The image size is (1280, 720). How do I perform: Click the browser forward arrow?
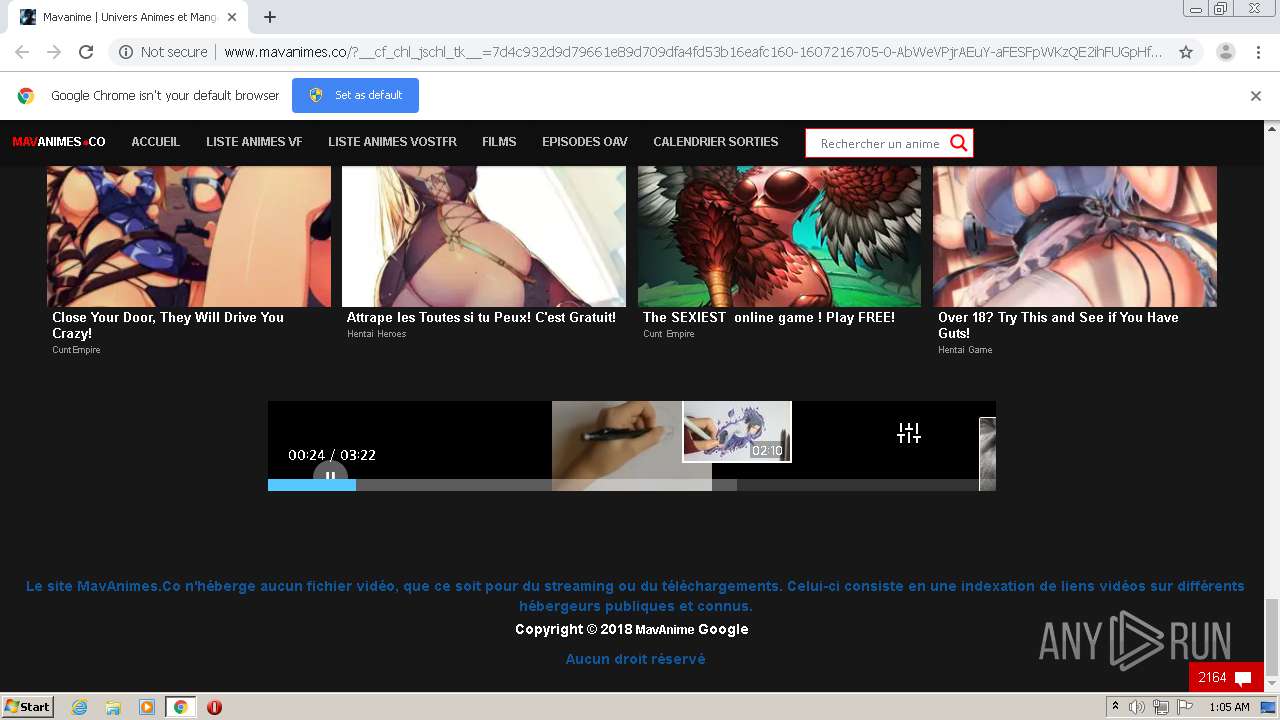[54, 52]
